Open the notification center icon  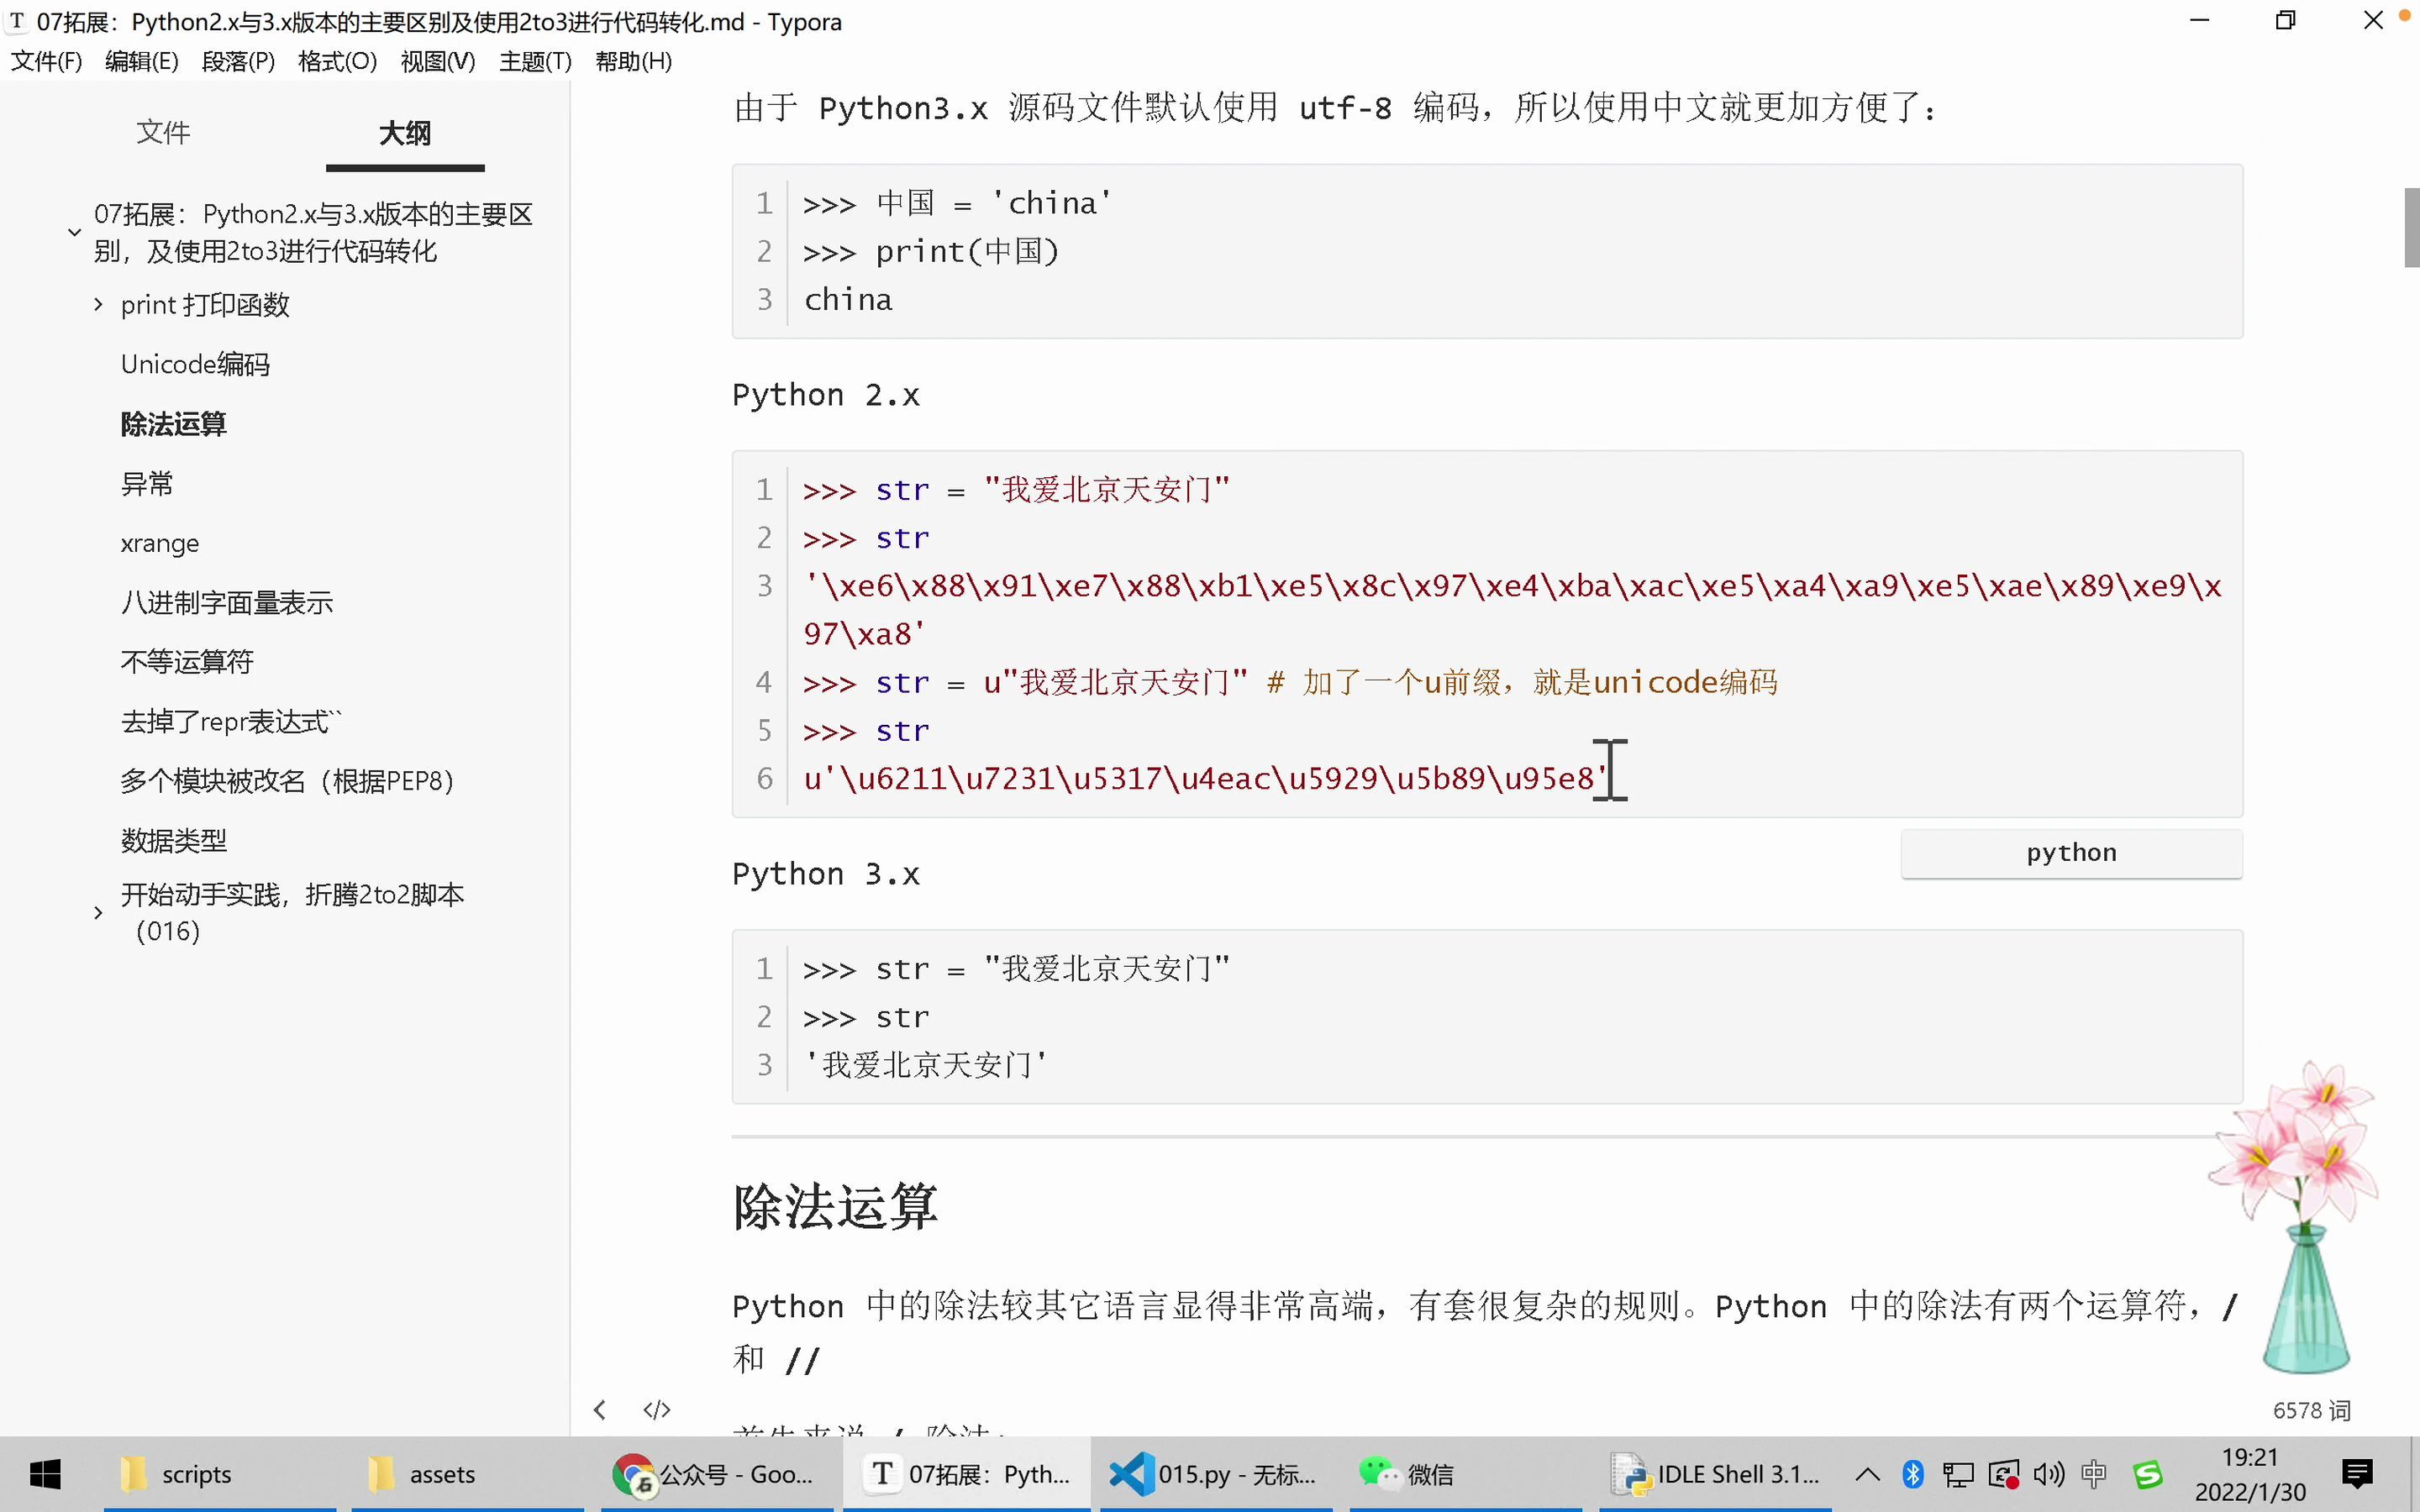[x=2357, y=1473]
